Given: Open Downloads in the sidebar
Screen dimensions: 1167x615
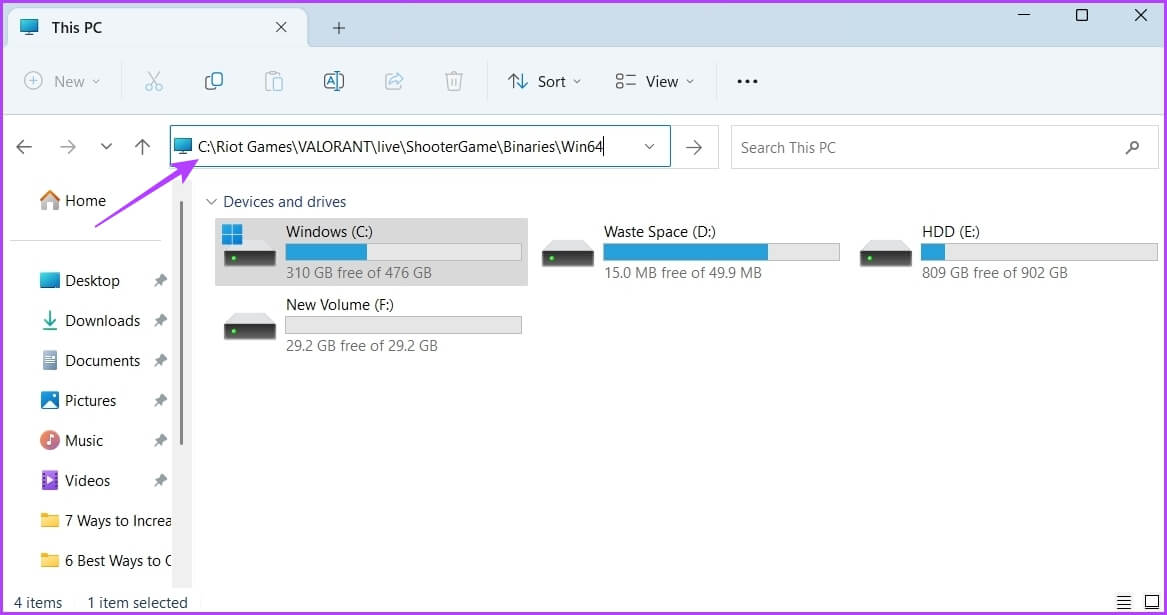Looking at the screenshot, I should click(90, 321).
